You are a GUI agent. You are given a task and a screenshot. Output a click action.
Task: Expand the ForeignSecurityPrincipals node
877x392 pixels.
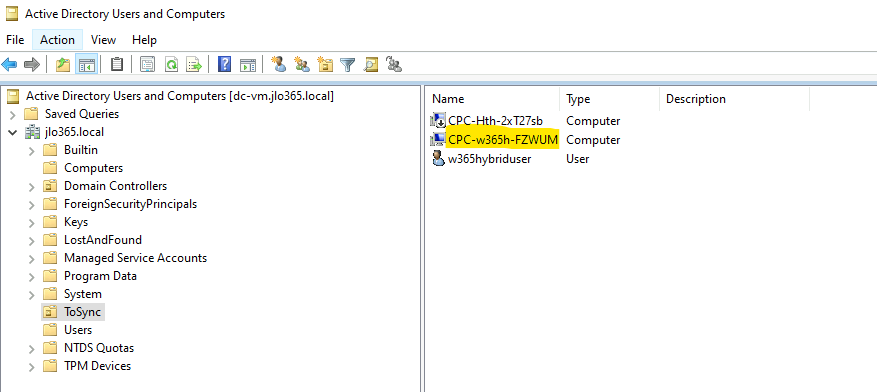(32, 204)
